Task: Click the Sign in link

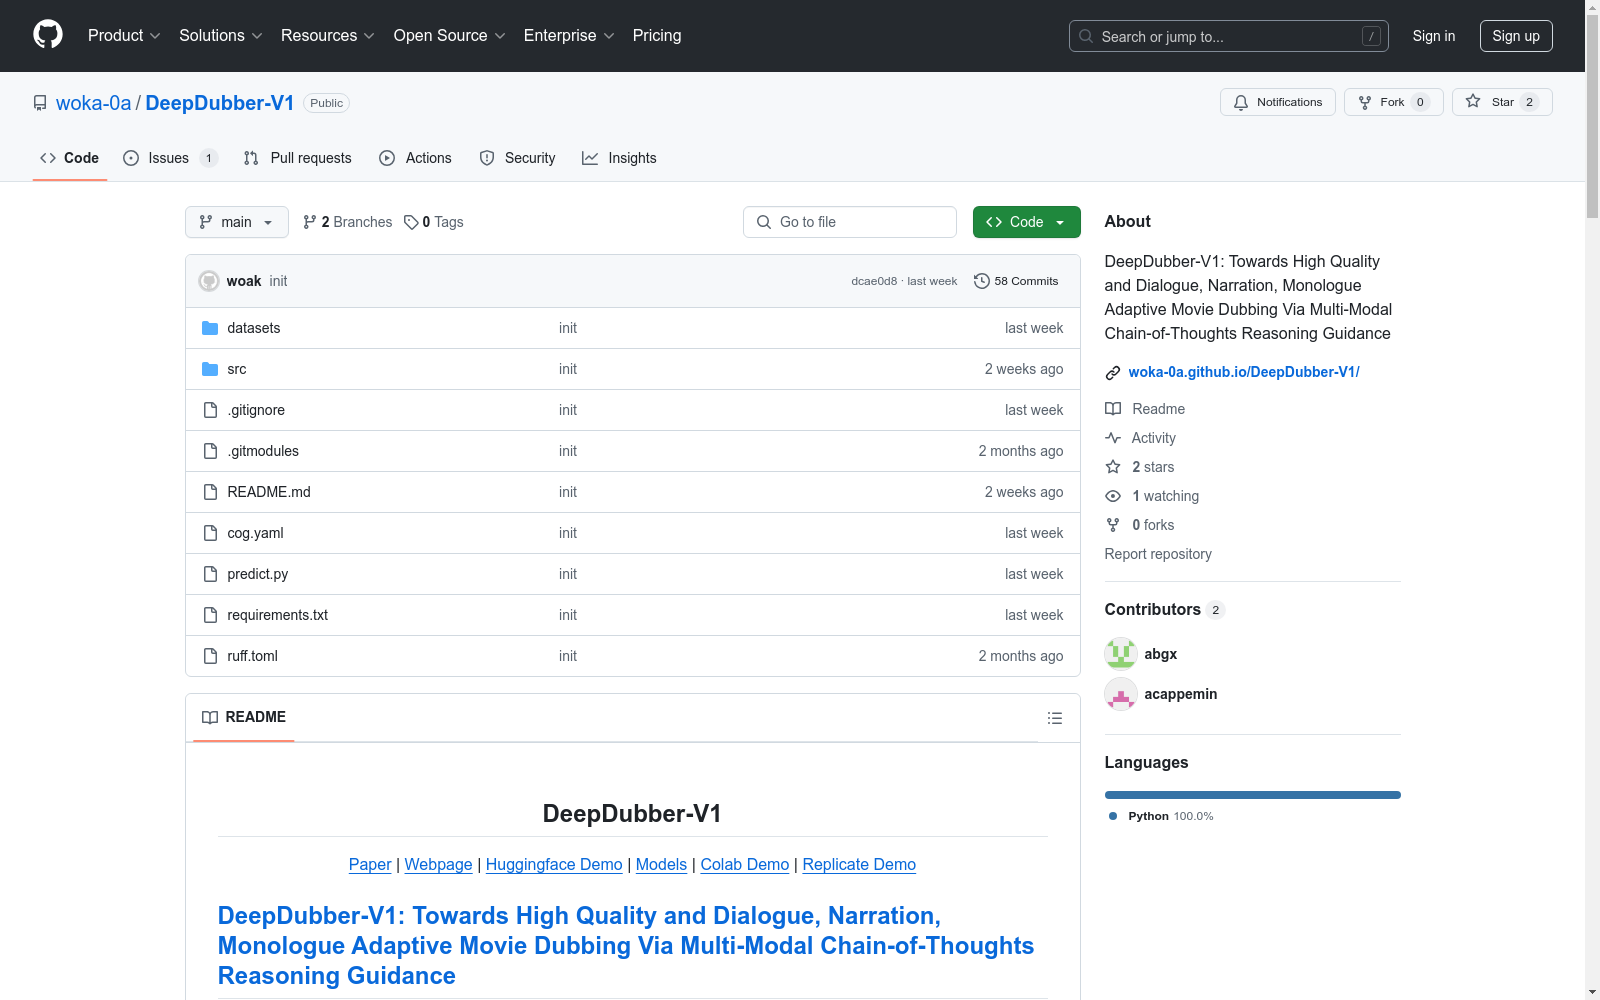Action: [1434, 36]
